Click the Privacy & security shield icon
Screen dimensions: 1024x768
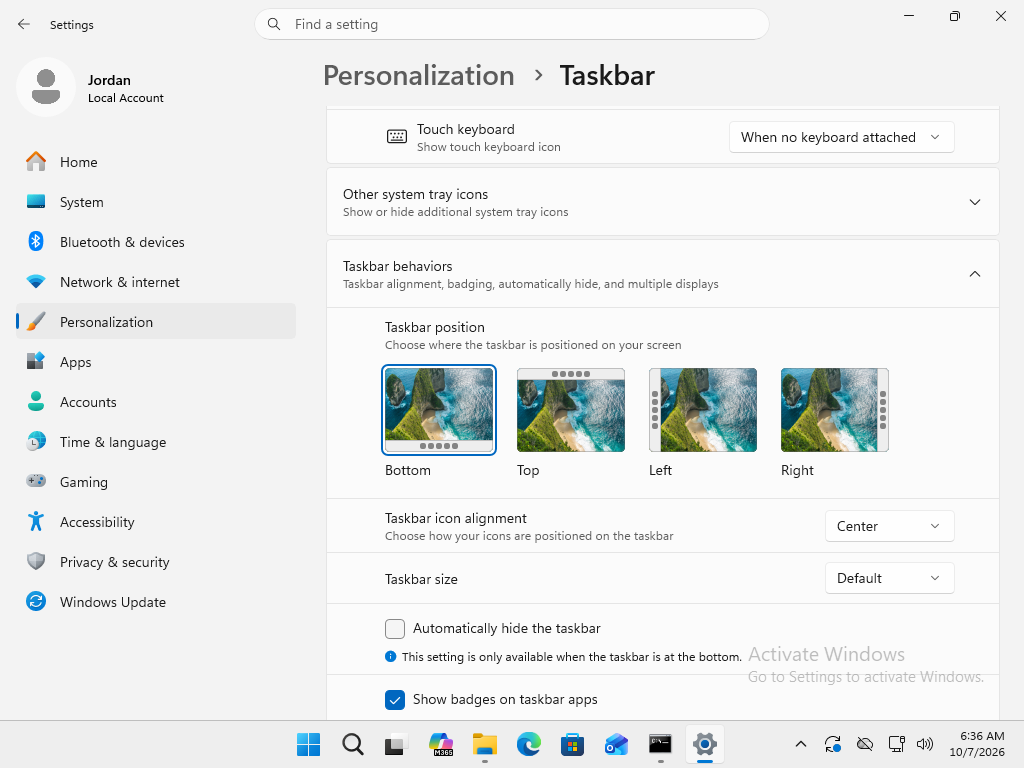point(36,561)
